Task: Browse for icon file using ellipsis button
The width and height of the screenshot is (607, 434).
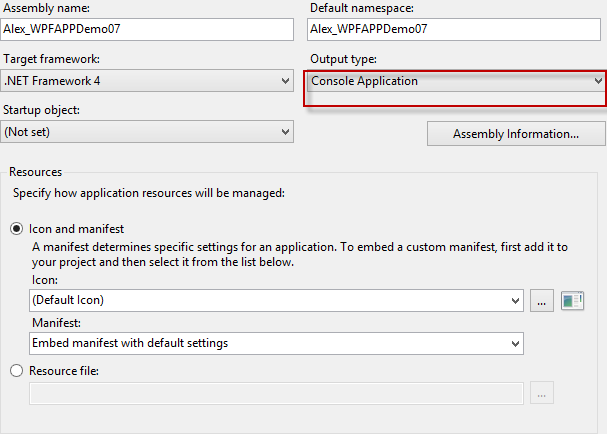Action: tap(542, 301)
